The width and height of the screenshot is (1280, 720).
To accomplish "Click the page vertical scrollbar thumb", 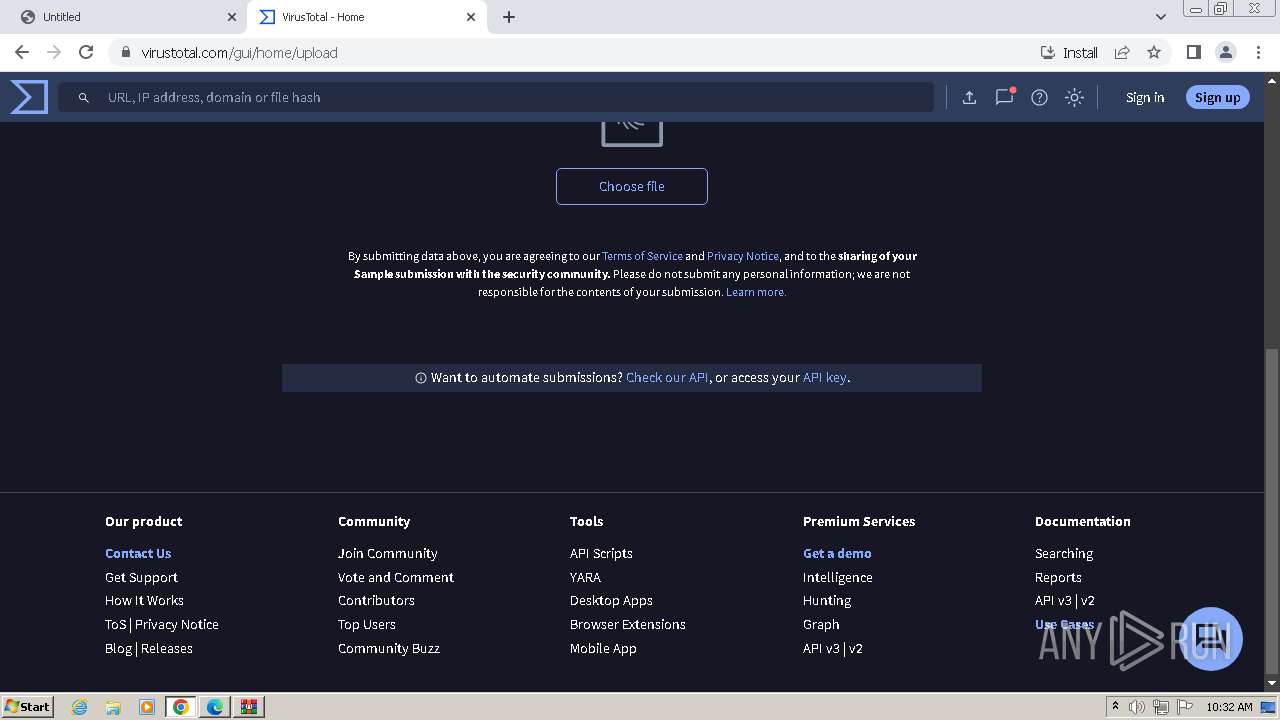I will (1272, 510).
